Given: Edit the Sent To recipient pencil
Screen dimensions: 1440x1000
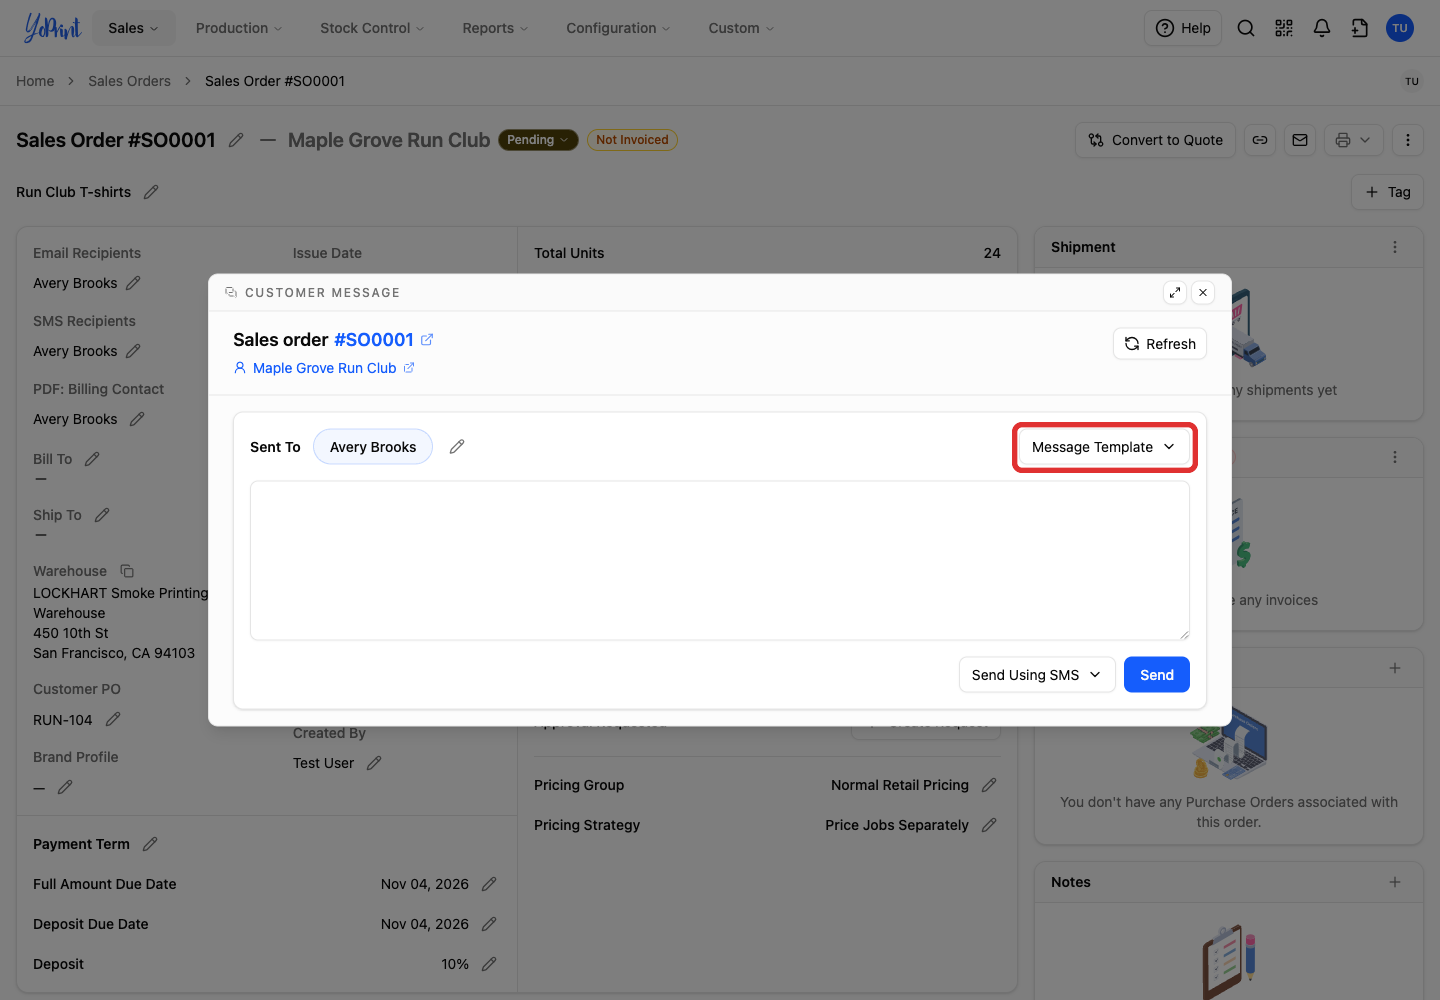Looking at the screenshot, I should [457, 447].
